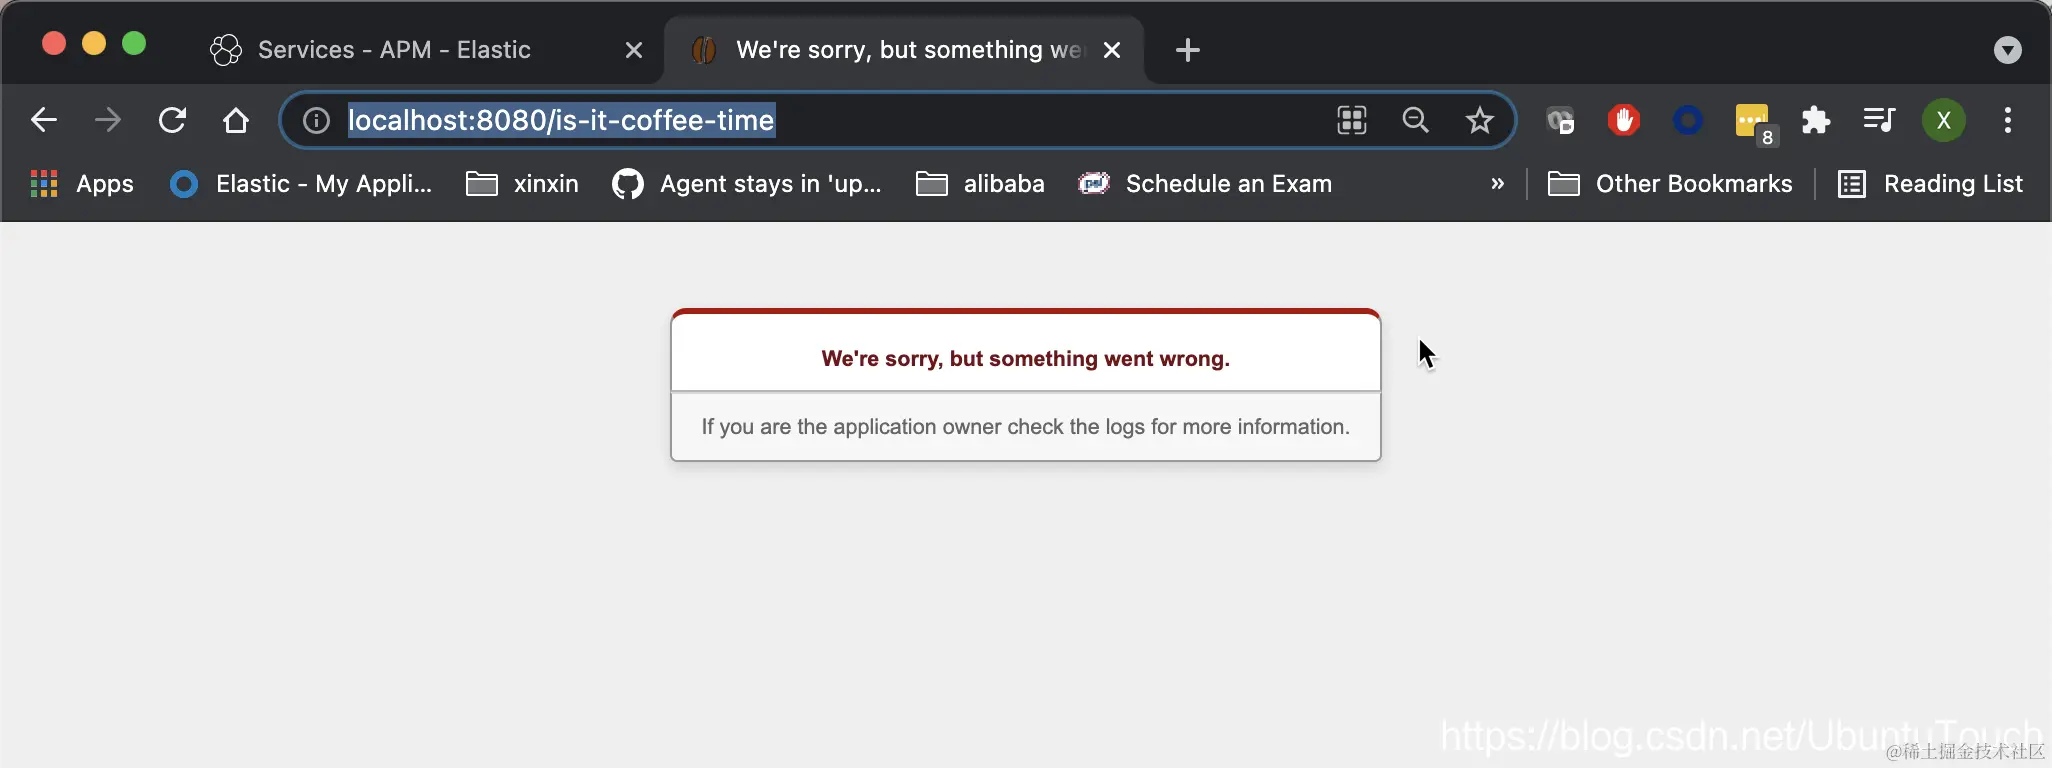The height and width of the screenshot is (768, 2052).
Task: Open a new tab with plus button
Action: 1187,50
